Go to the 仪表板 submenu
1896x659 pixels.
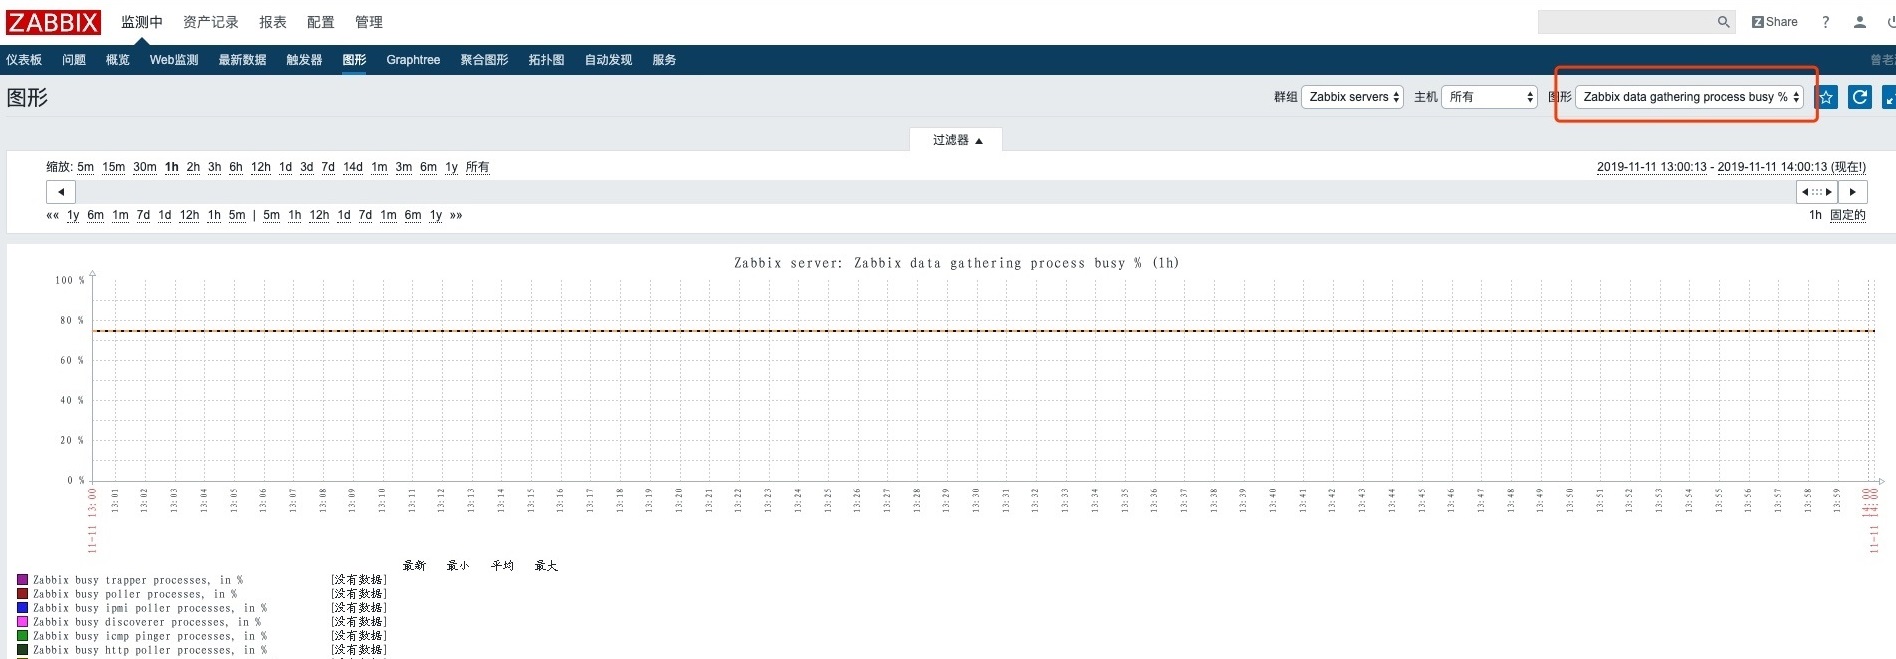pyautogui.click(x=24, y=60)
